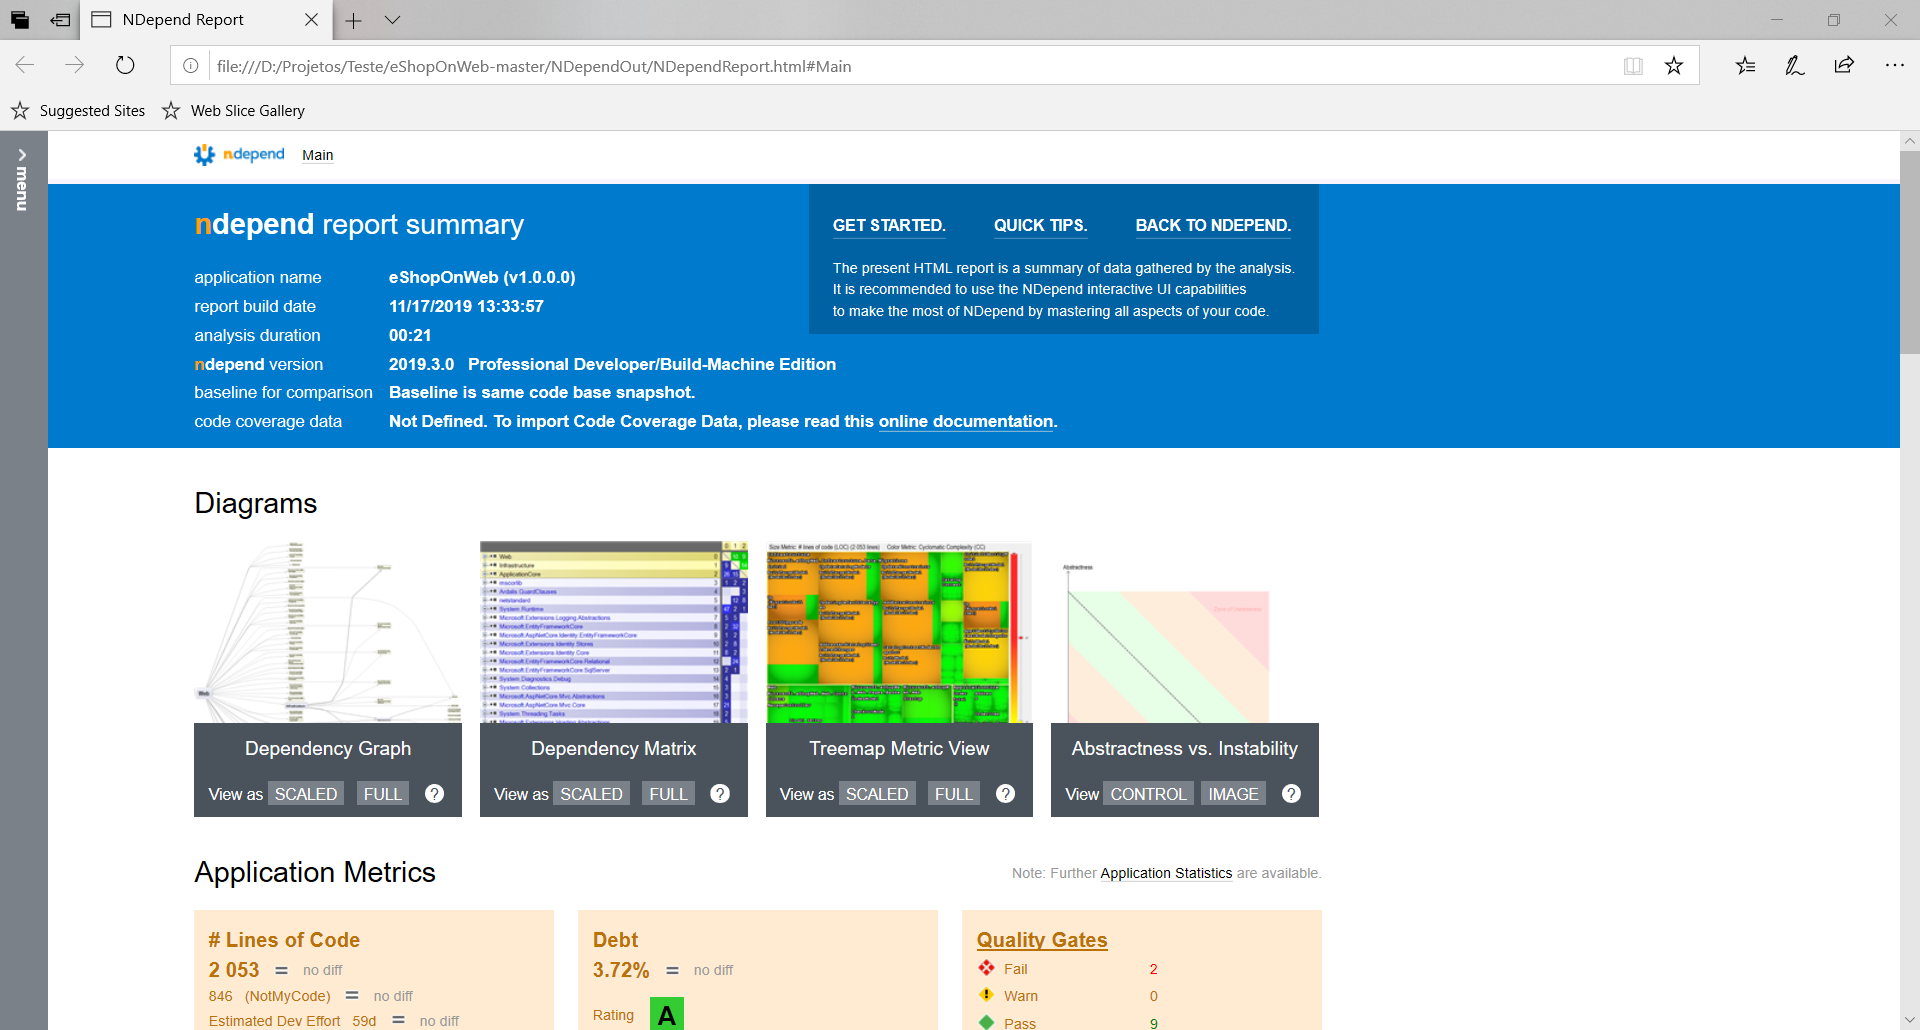Click the scrollbar up arrow

click(x=1909, y=141)
